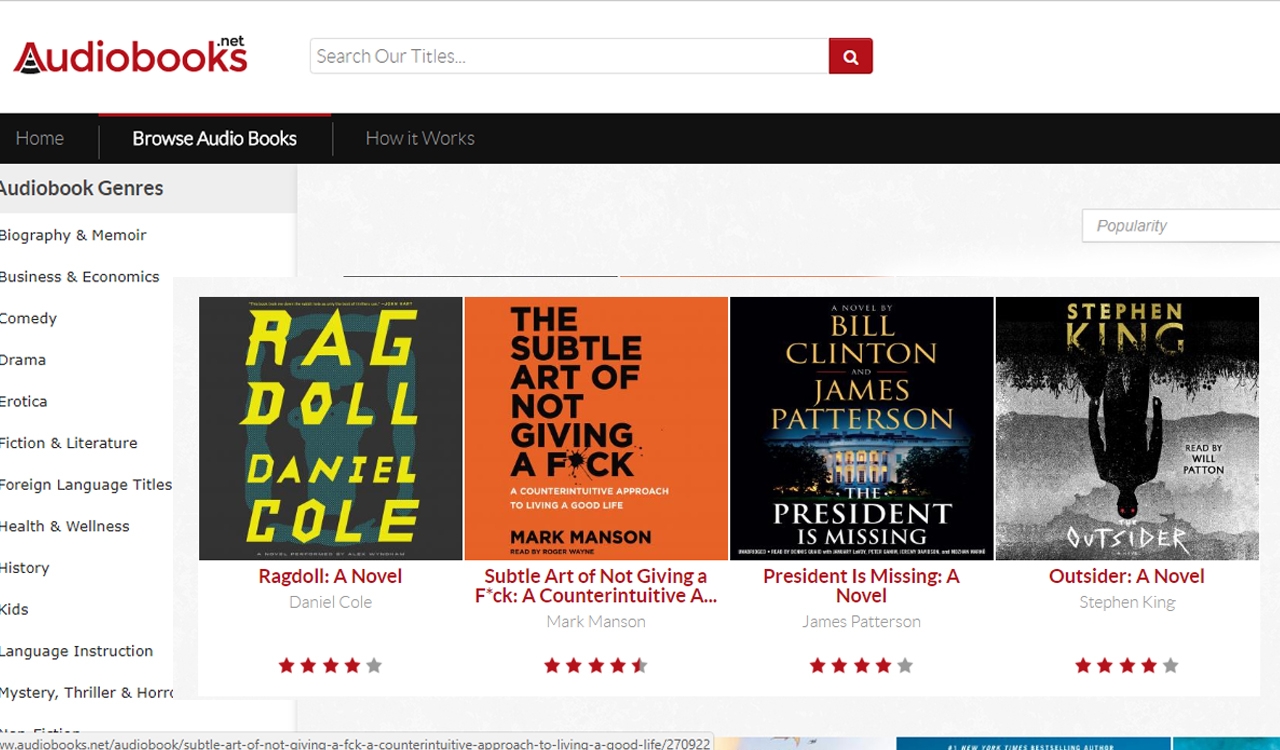Screen dimensions: 1280x750
Task: Click author name Stephen King
Action: point(1127,602)
